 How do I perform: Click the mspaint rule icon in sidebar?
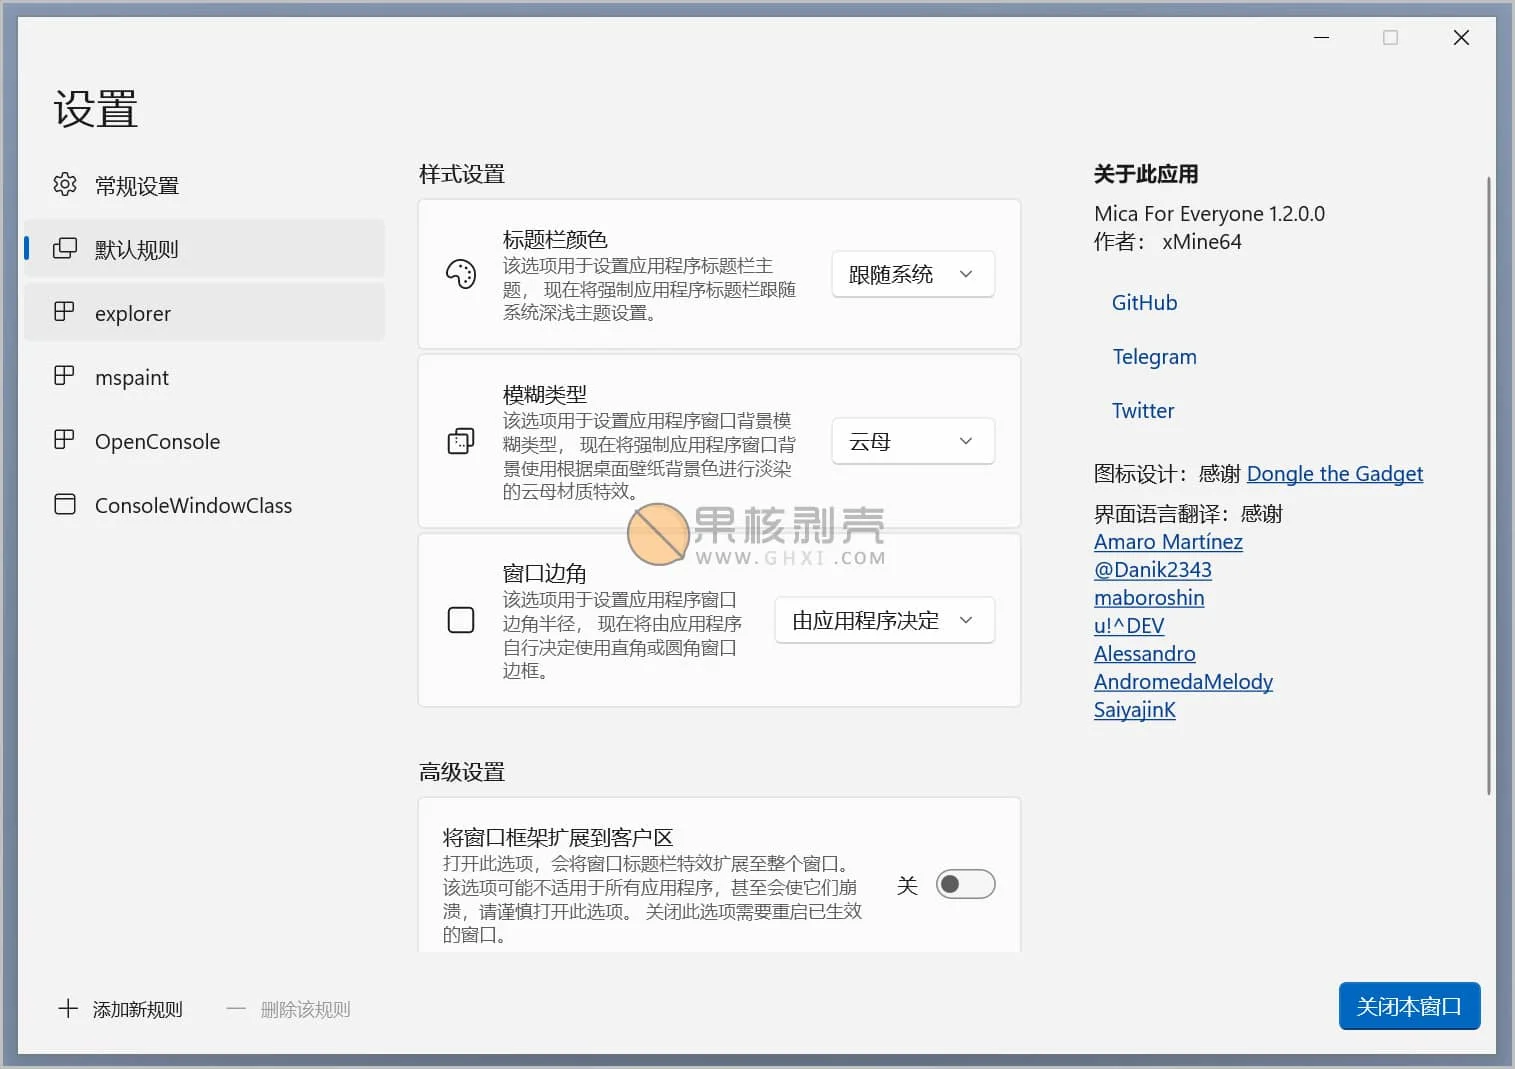[x=64, y=376]
